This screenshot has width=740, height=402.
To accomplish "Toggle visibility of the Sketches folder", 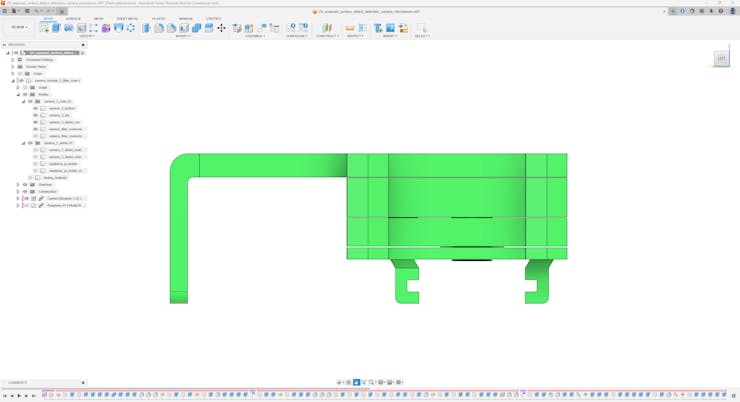I will 25,184.
